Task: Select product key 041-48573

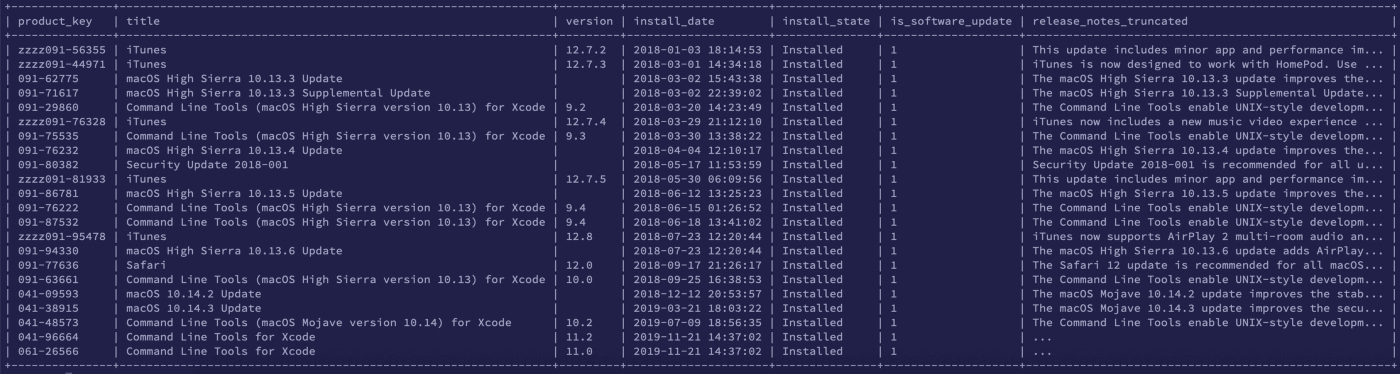Action: click(x=48, y=323)
